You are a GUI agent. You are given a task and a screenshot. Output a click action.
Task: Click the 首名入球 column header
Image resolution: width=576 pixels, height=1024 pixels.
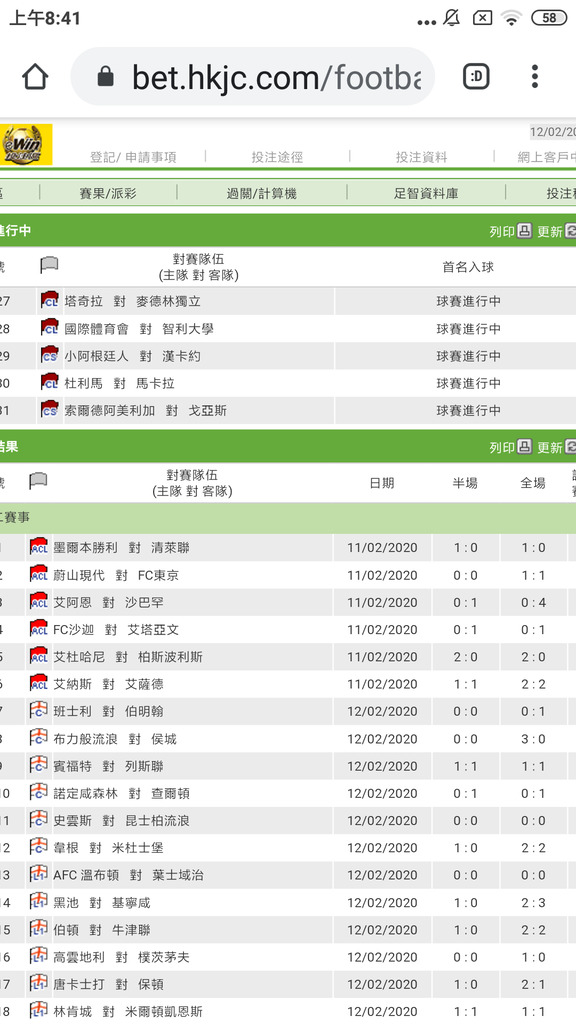pos(468,267)
